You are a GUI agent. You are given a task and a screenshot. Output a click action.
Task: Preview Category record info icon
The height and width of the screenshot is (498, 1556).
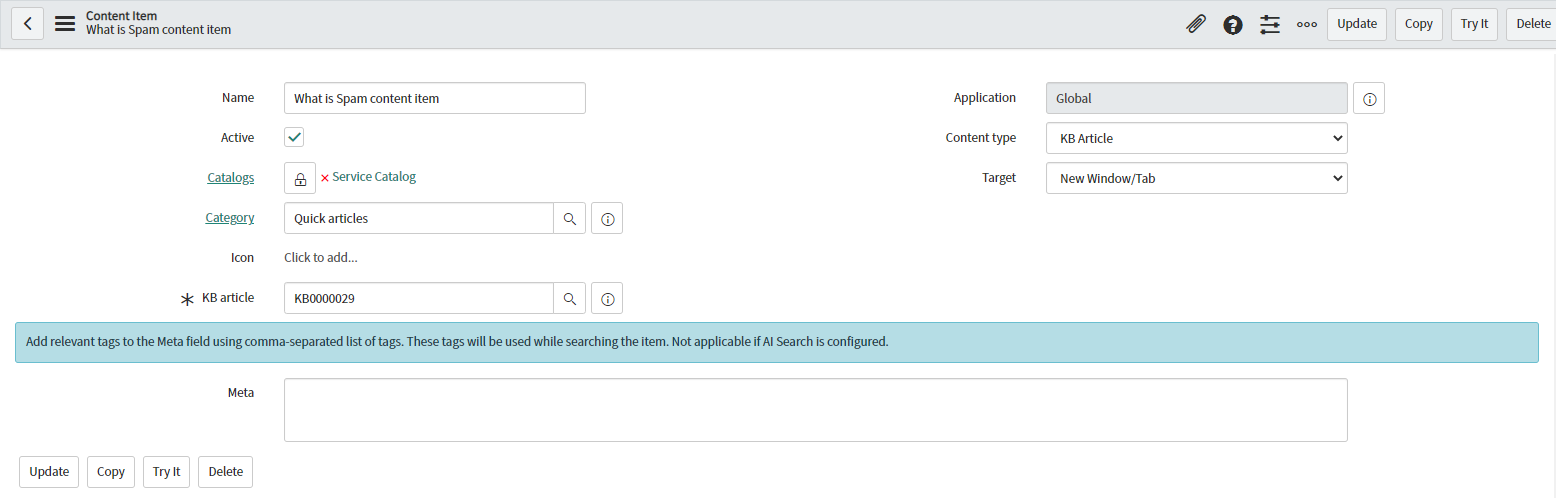click(607, 218)
